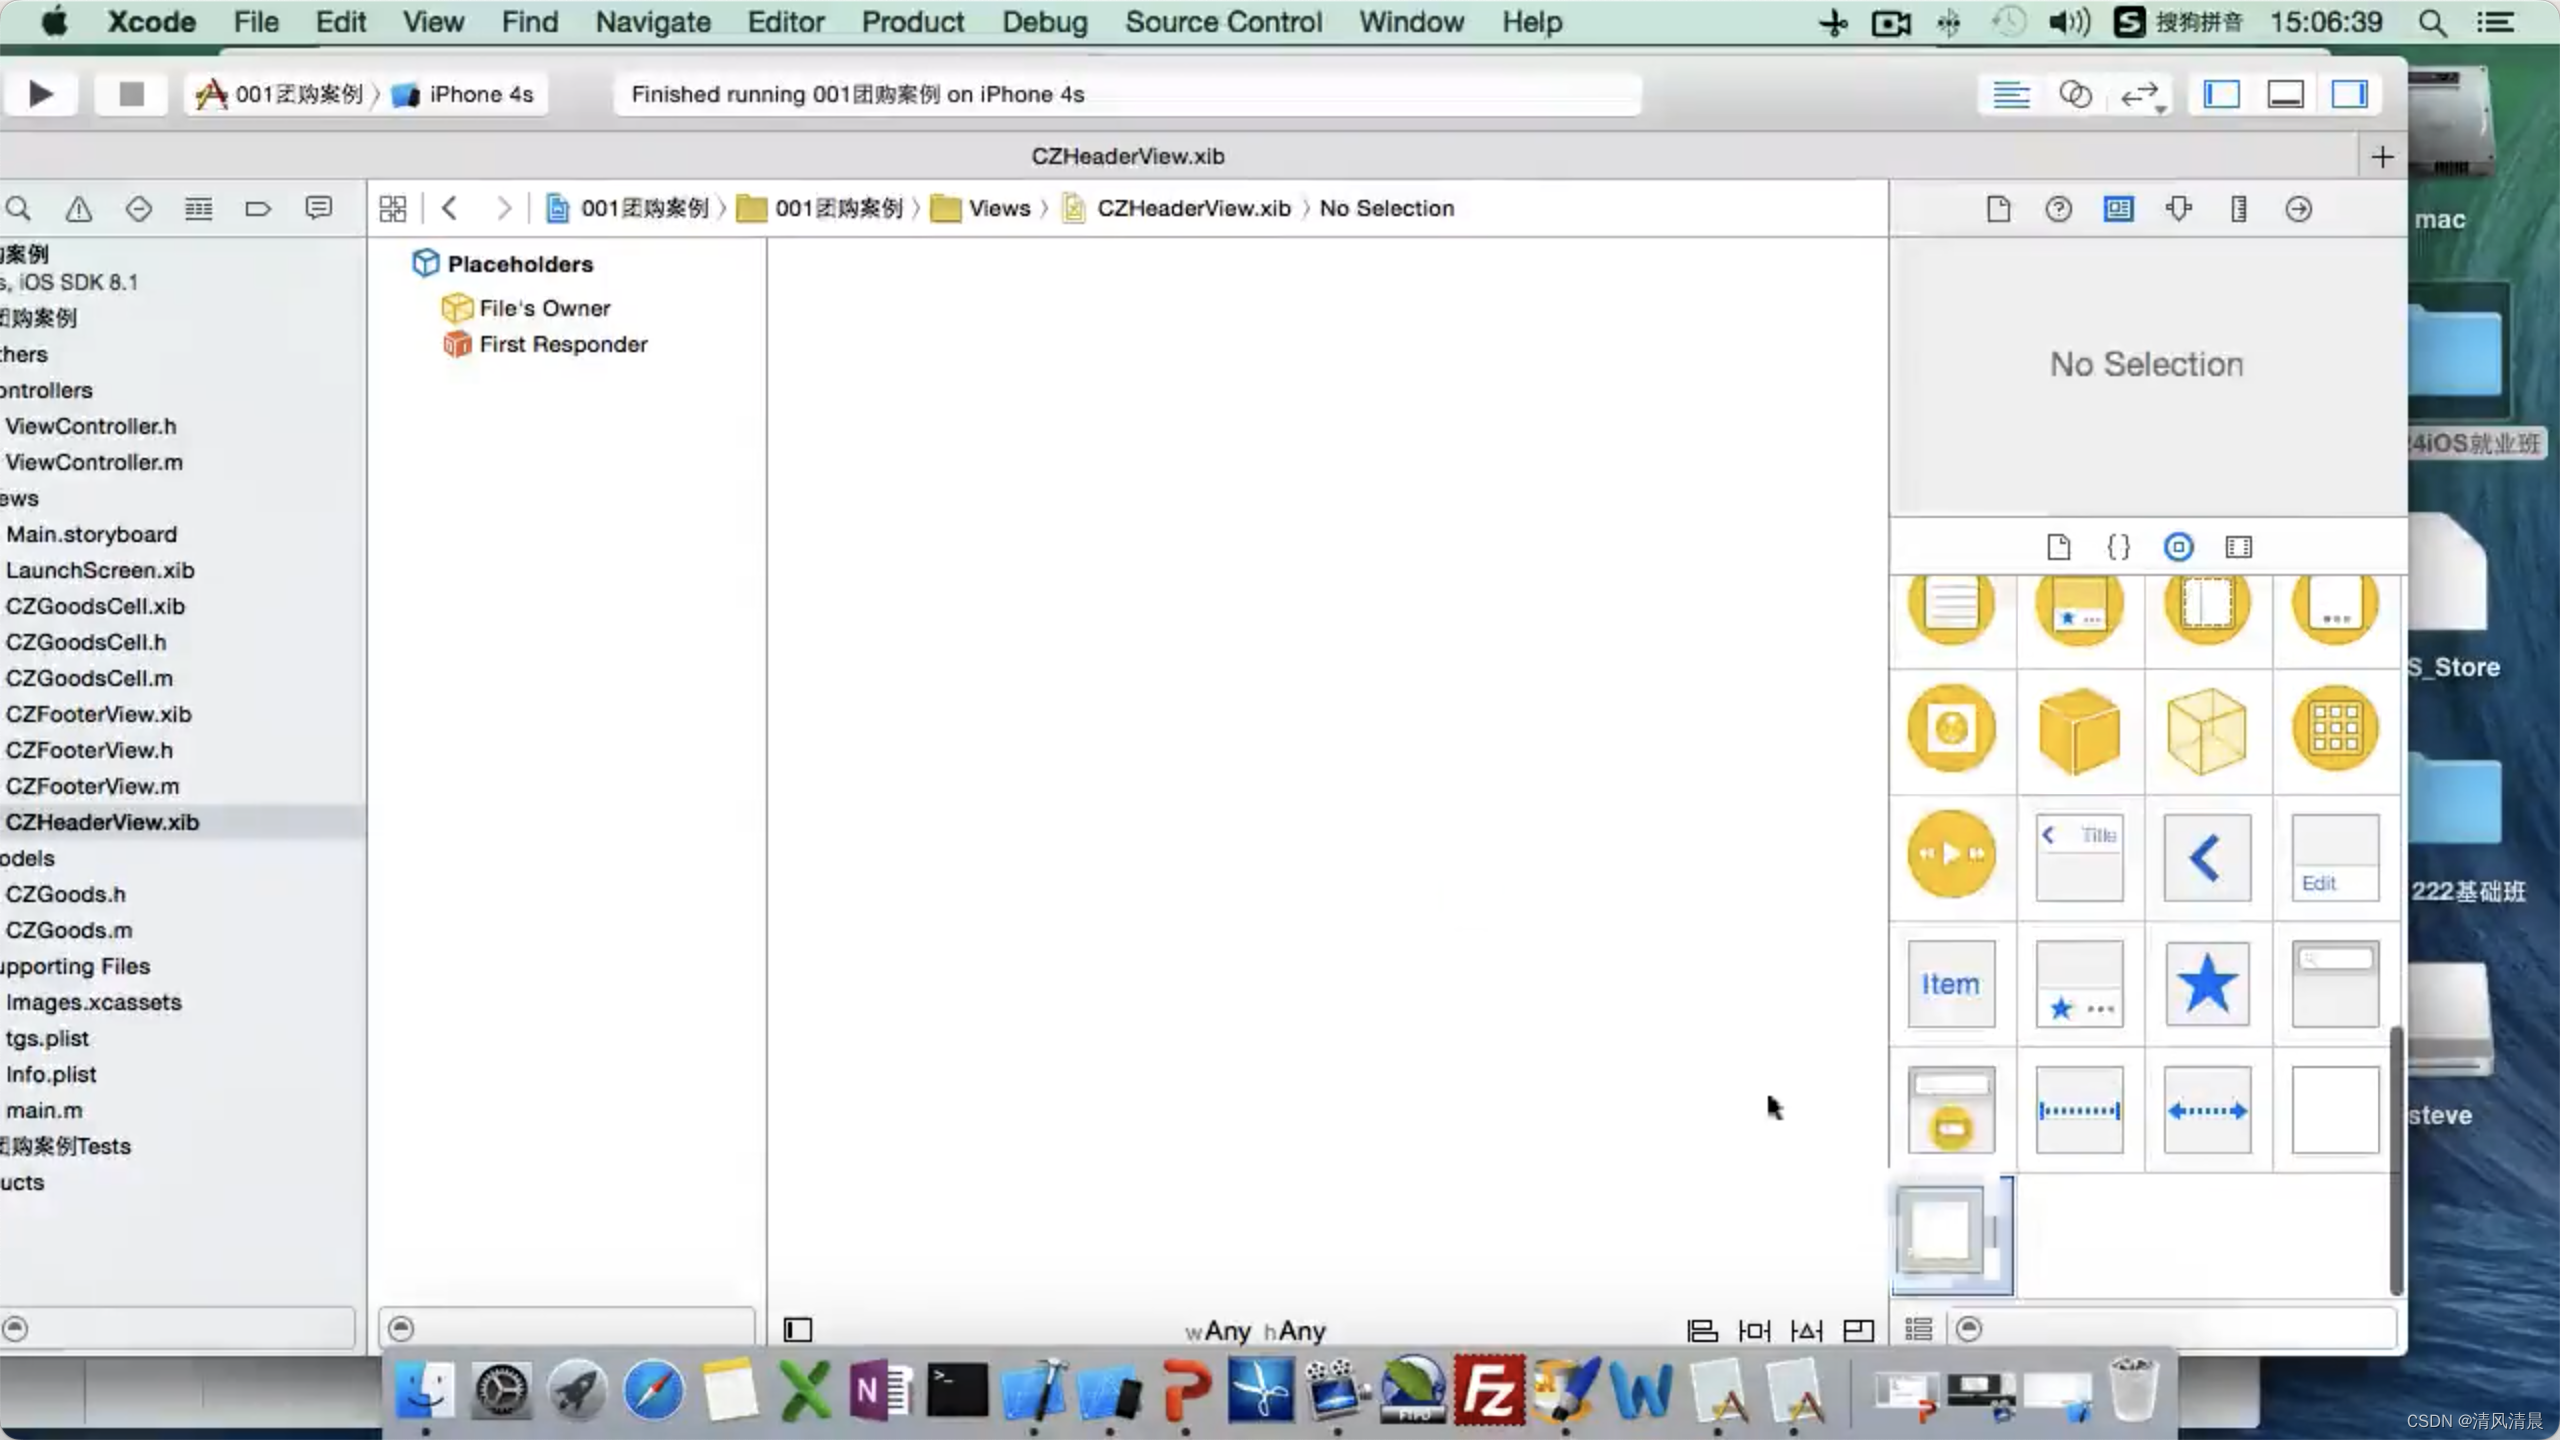This screenshot has height=1440, width=2560.
Task: Open the Find navigator
Action: point(18,208)
